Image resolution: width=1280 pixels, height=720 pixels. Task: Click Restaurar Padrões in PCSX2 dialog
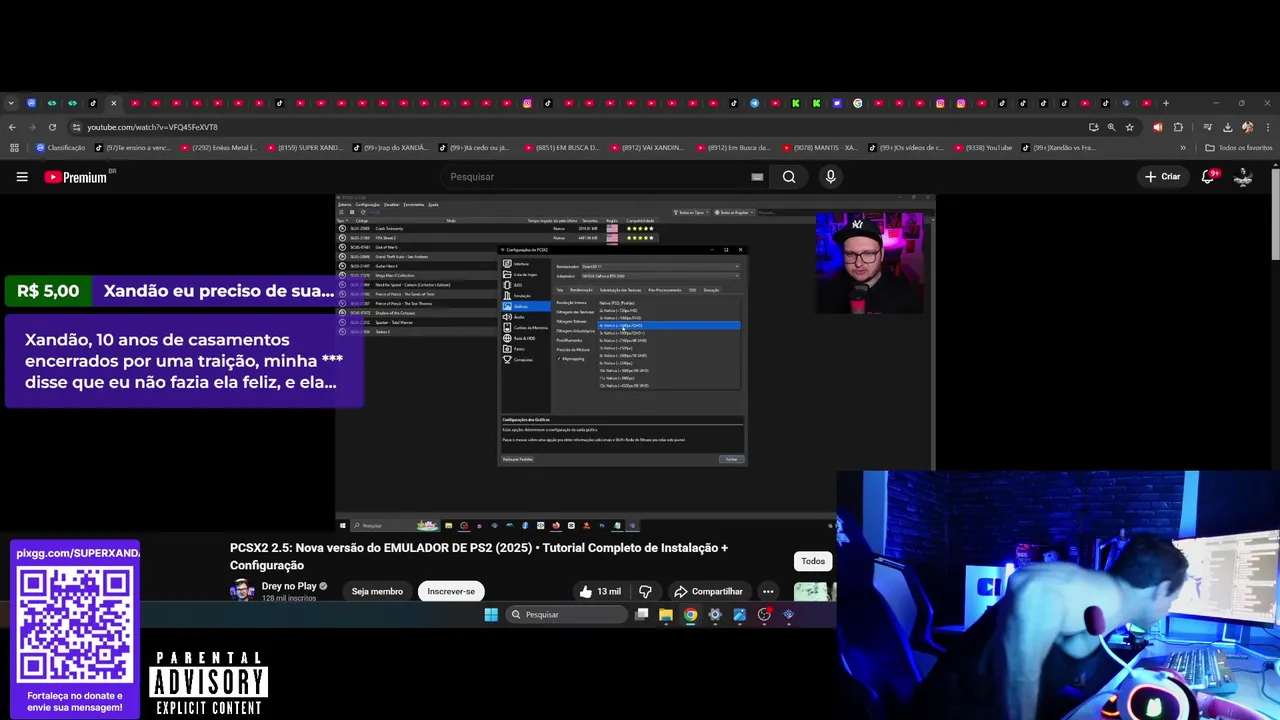coord(518,459)
